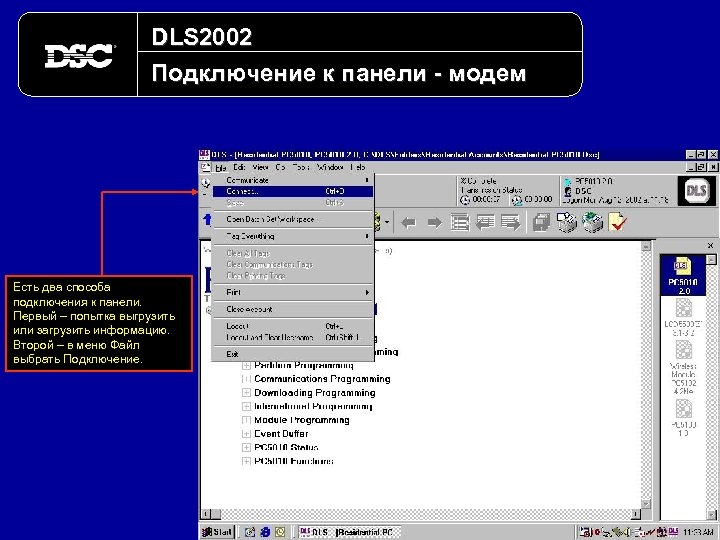
Task: Click the document with red checkmark icon
Action: click(617, 222)
